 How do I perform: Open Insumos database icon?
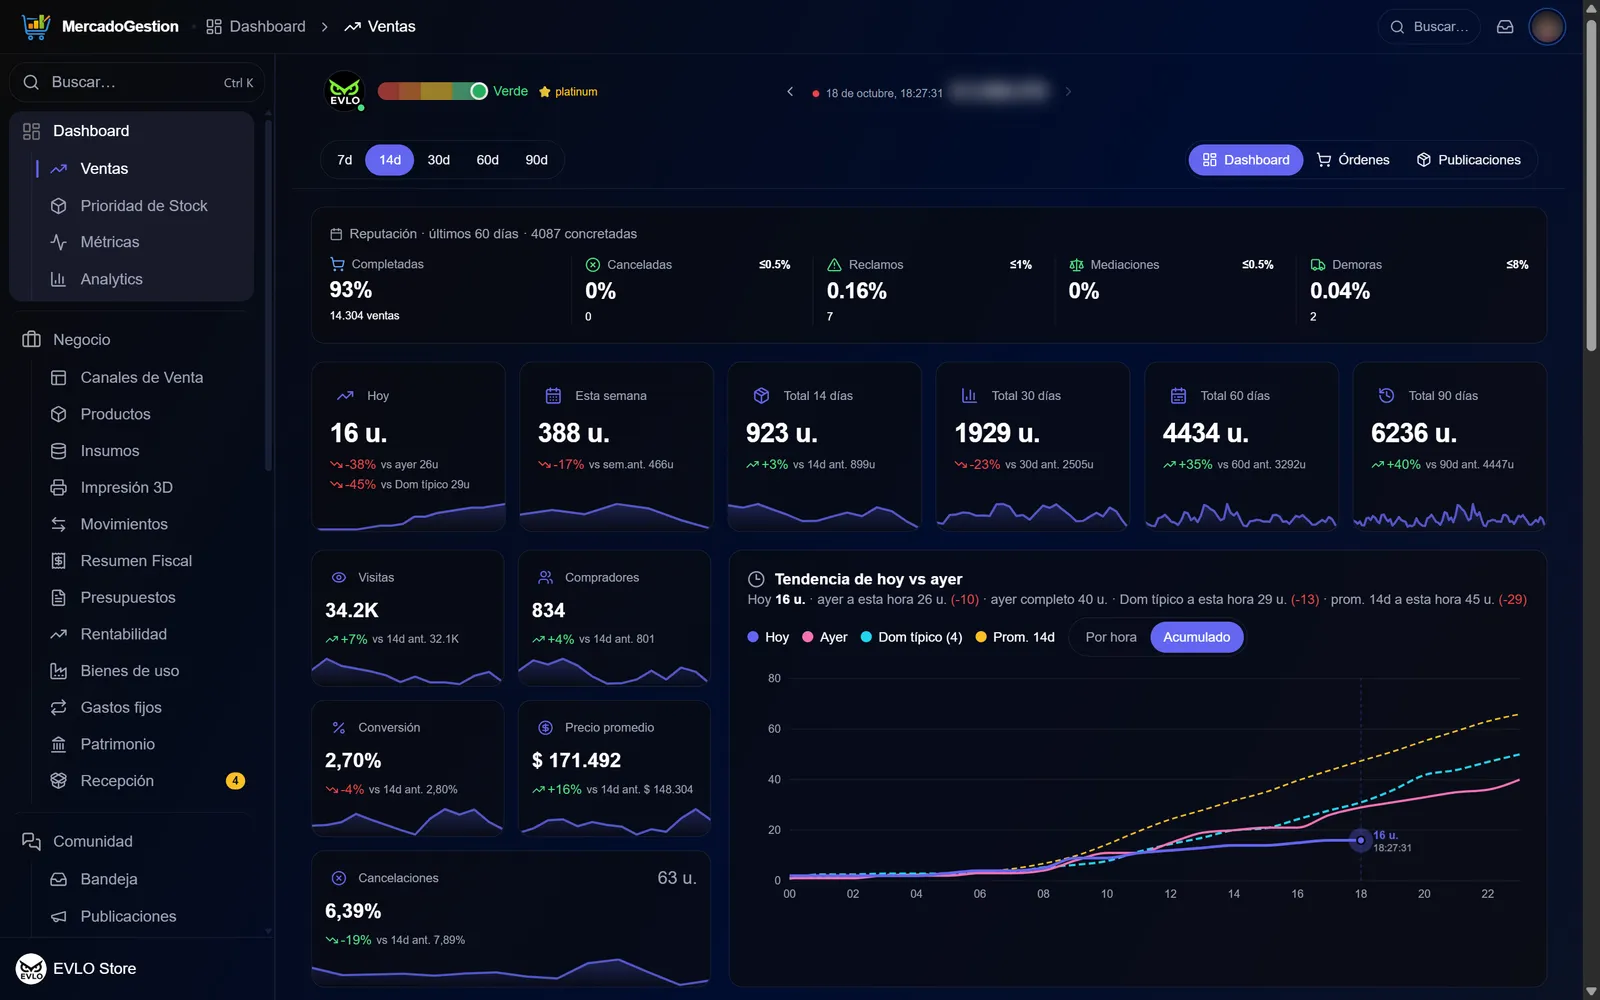coord(59,451)
